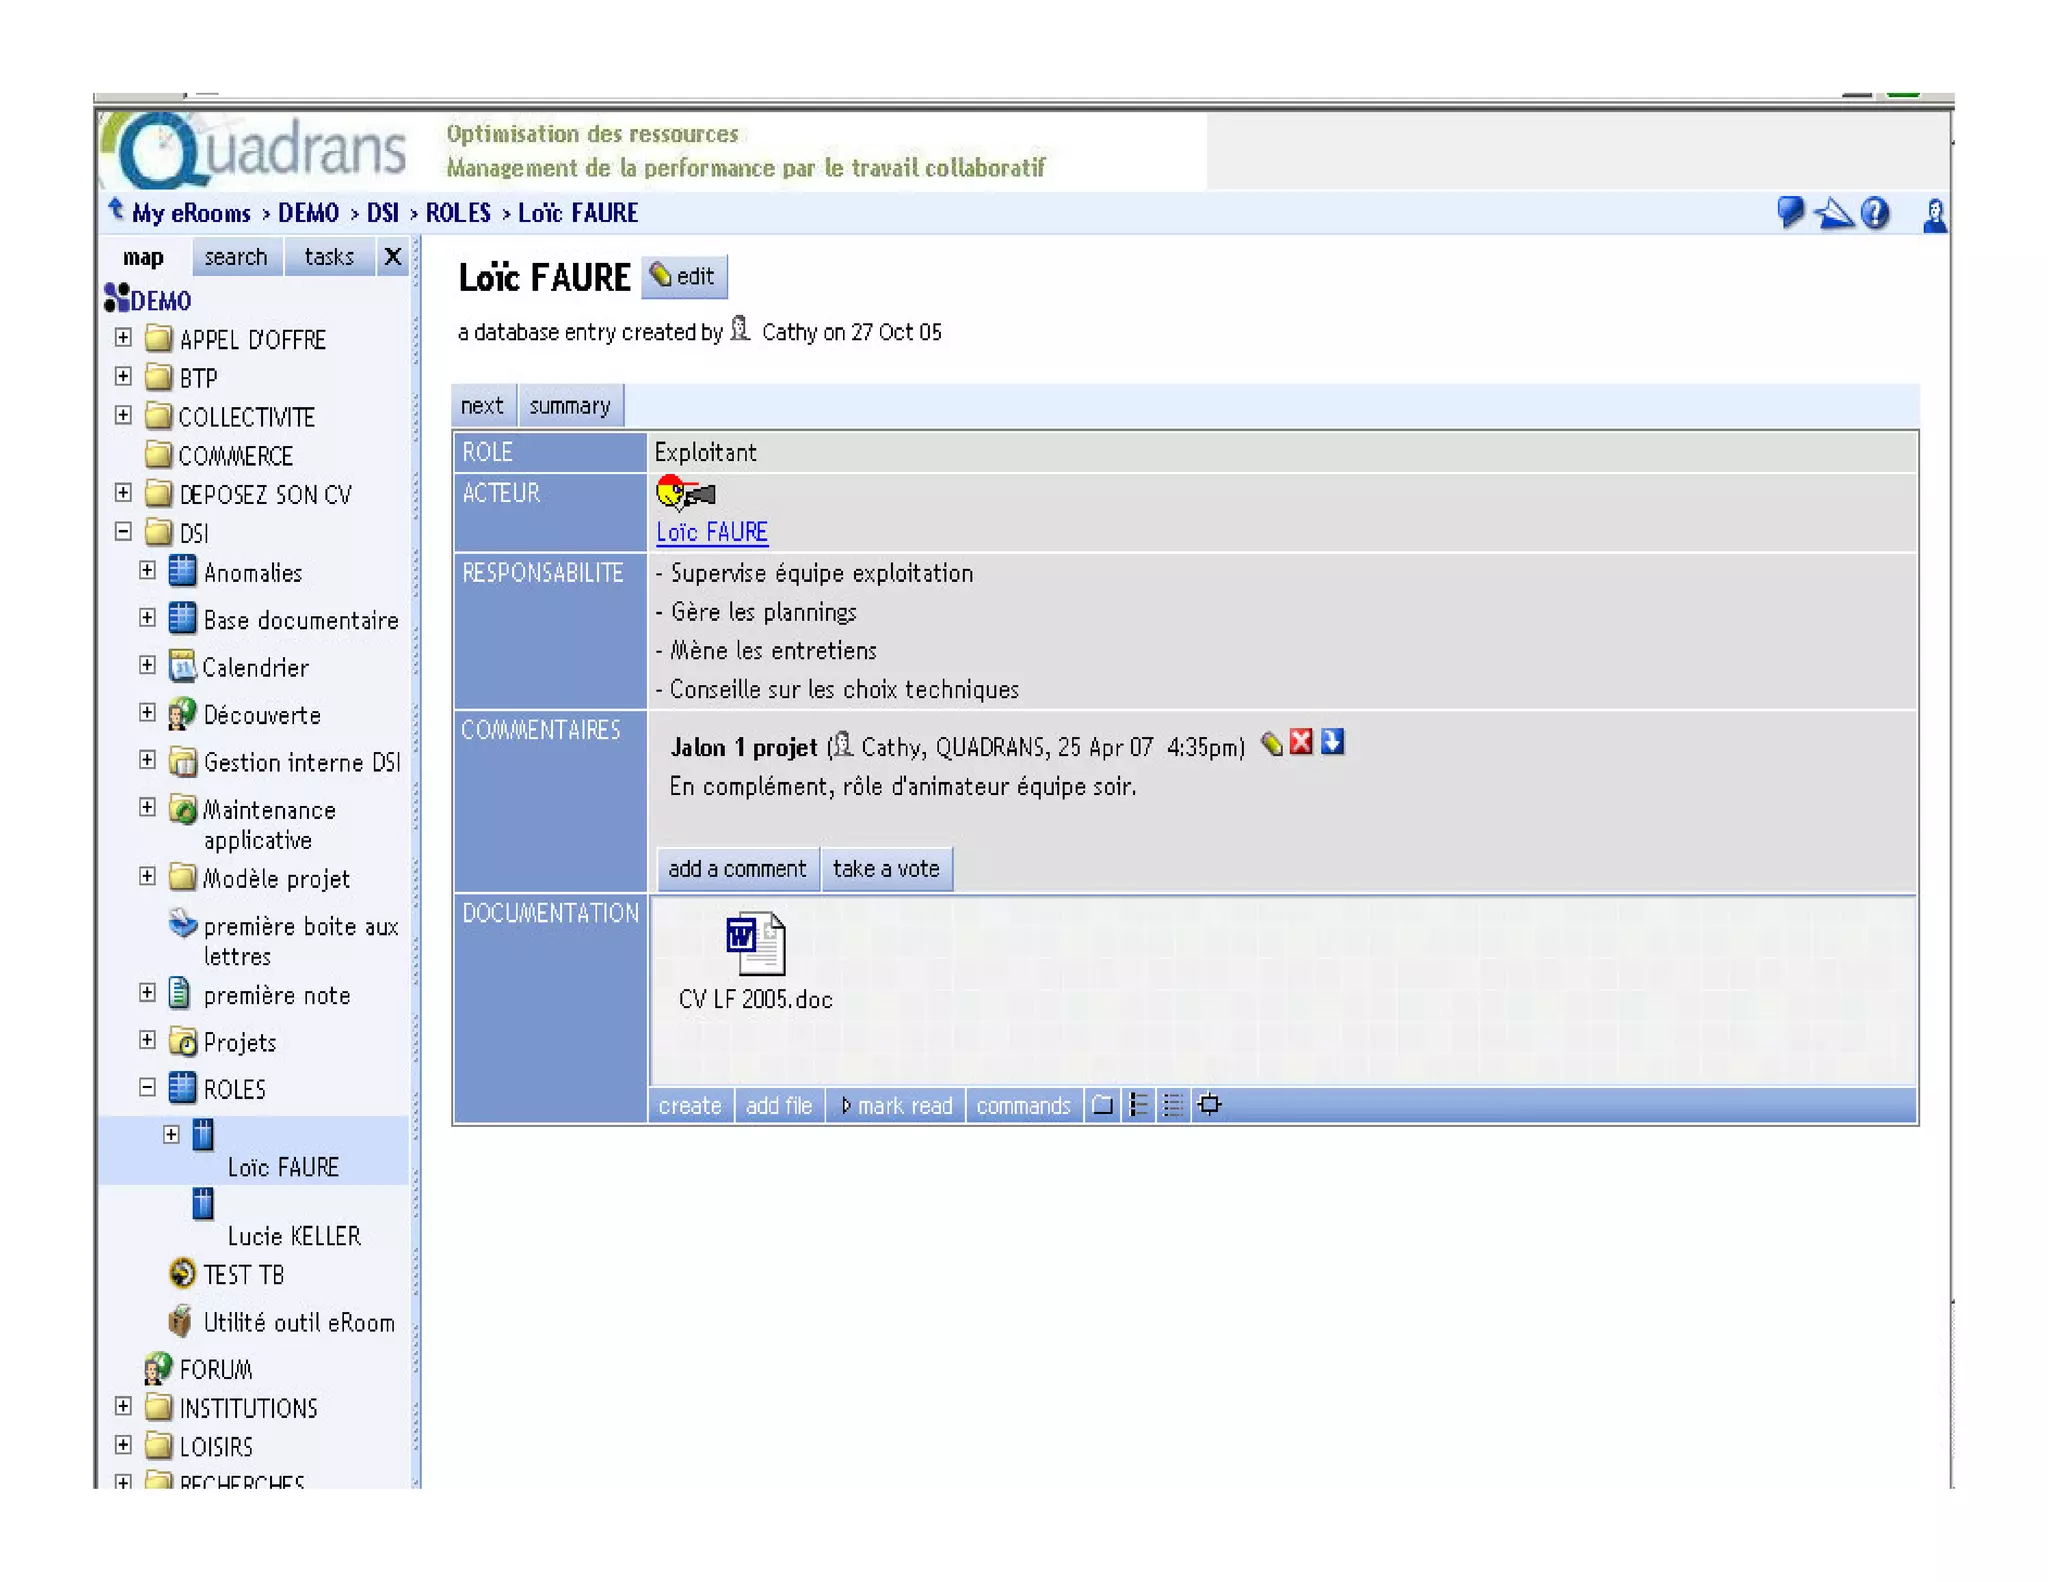Switch to the search tab
2048x1582 pixels.
(x=236, y=257)
